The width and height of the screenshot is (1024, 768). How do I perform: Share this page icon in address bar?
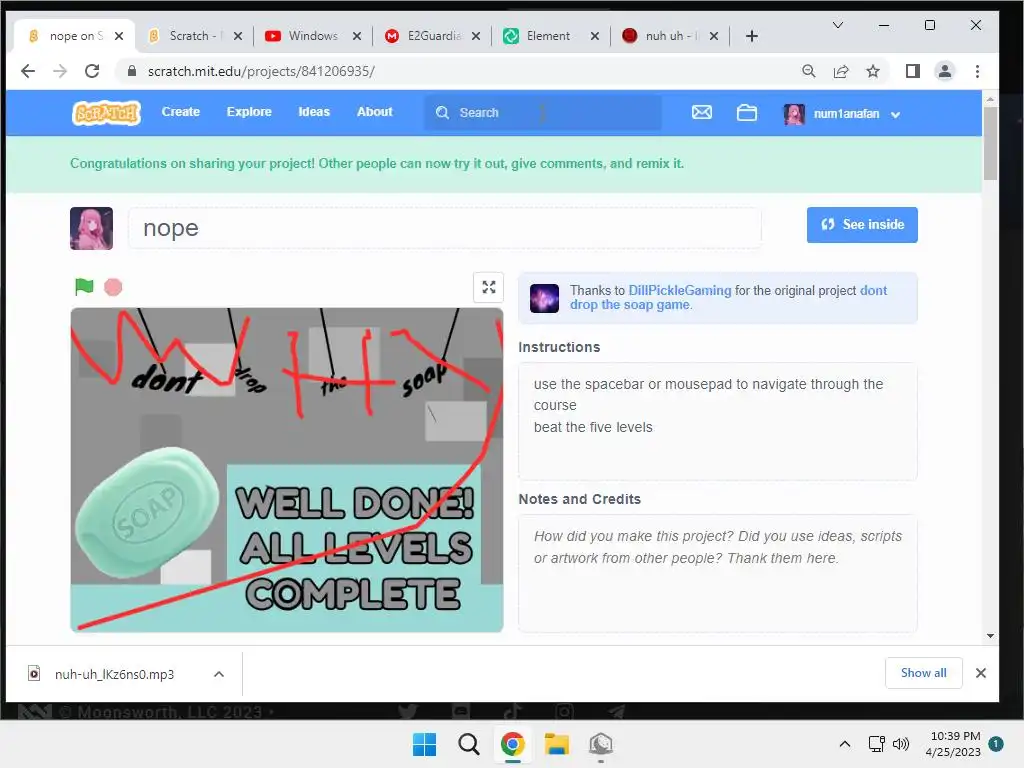[841, 71]
